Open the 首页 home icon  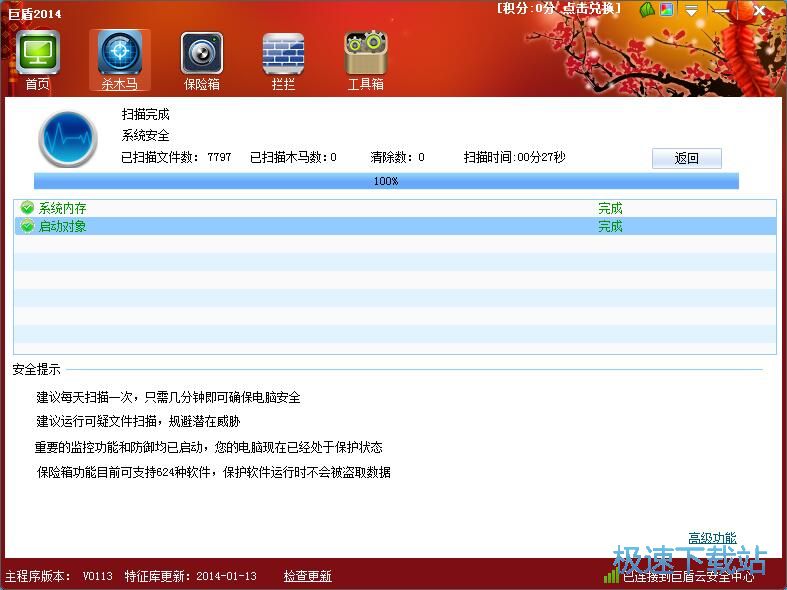pyautogui.click(x=38, y=58)
